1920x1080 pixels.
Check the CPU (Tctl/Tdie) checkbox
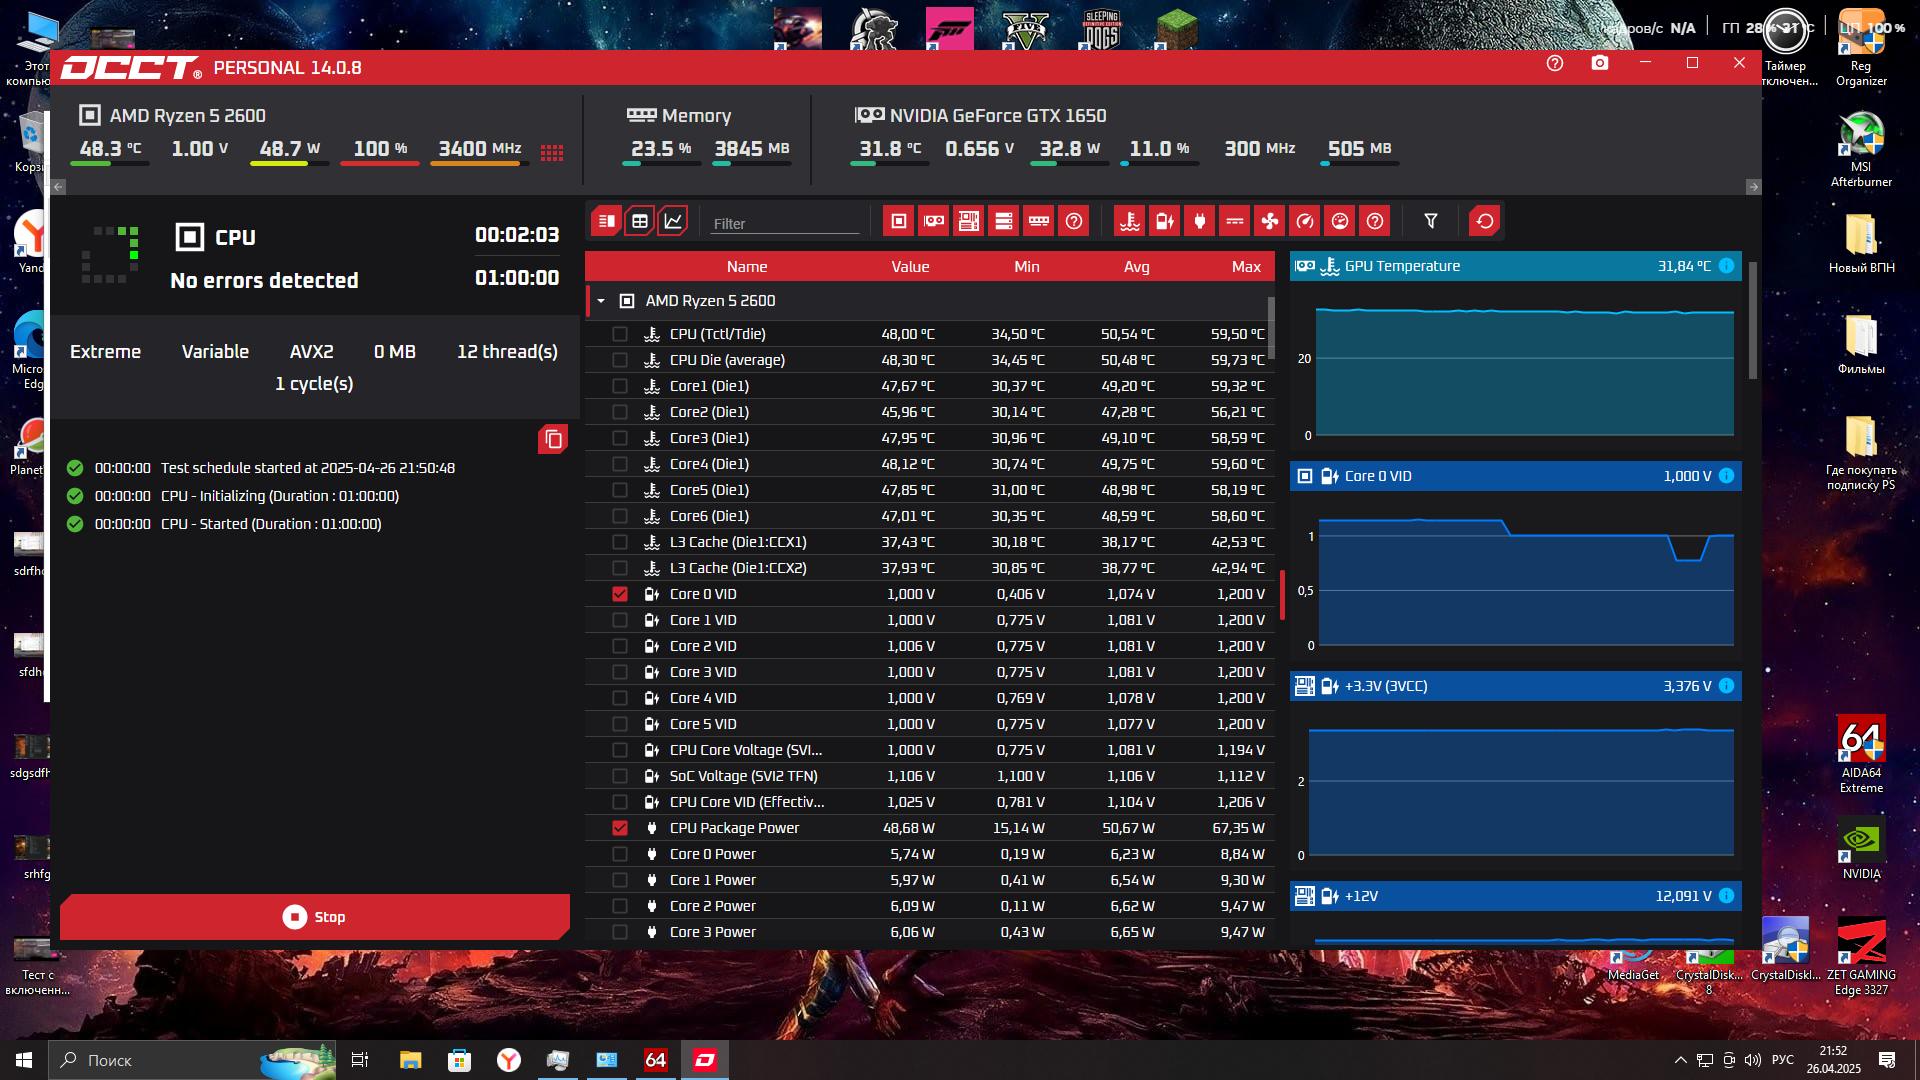620,334
